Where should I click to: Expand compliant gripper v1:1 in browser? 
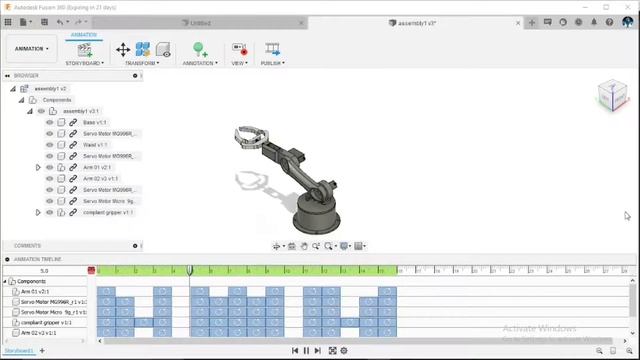point(38,213)
